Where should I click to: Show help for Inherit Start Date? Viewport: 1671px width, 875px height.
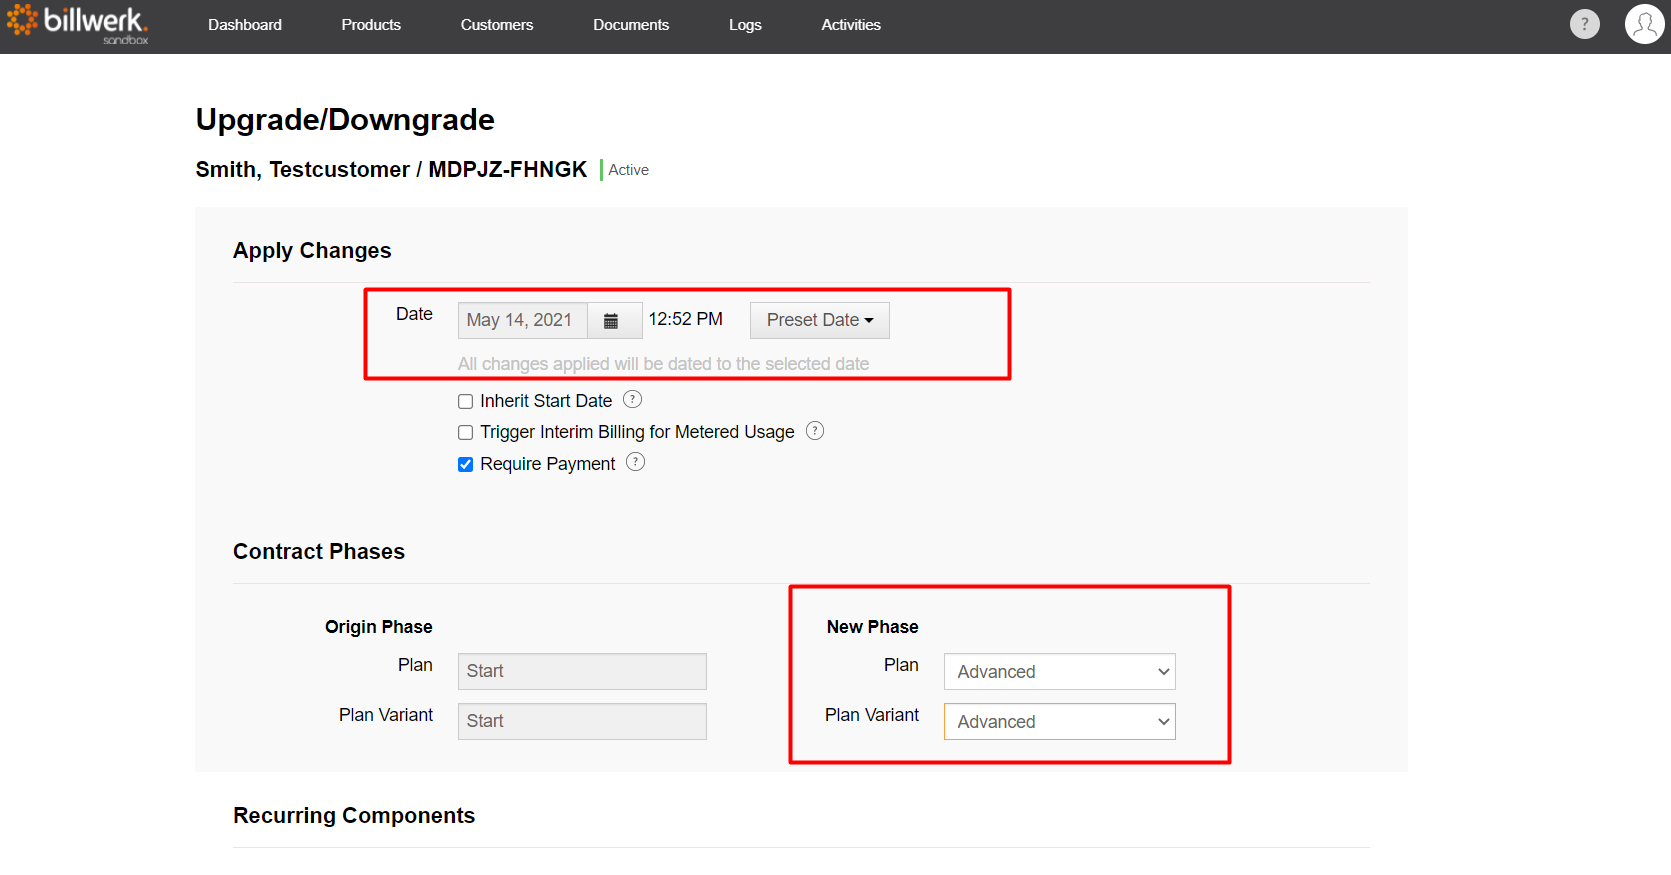[632, 400]
